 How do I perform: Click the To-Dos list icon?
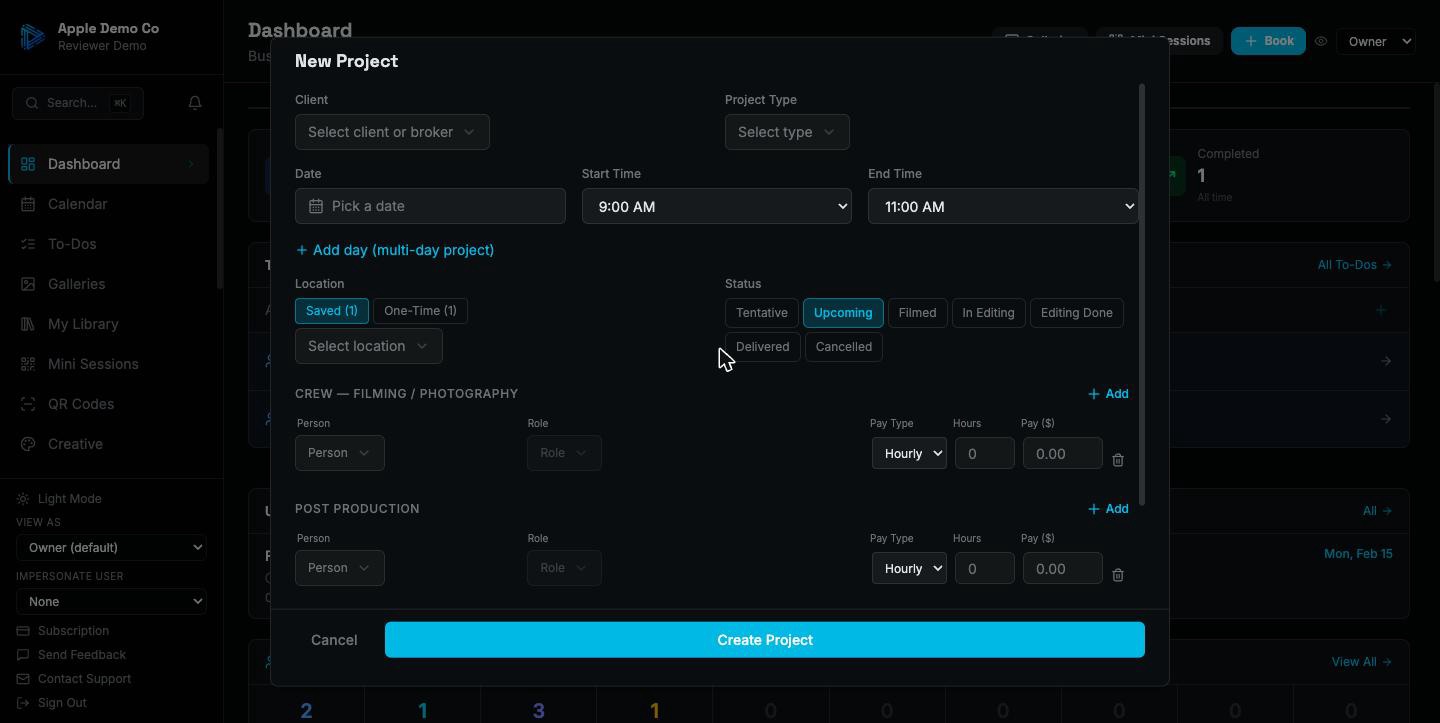[28, 244]
